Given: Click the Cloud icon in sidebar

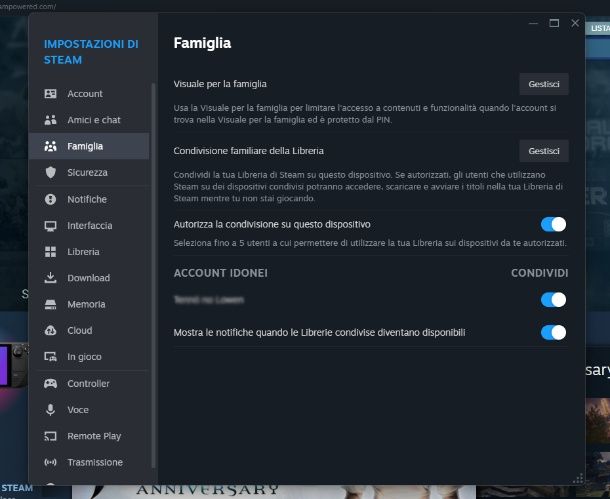Looking at the screenshot, I should coord(50,330).
